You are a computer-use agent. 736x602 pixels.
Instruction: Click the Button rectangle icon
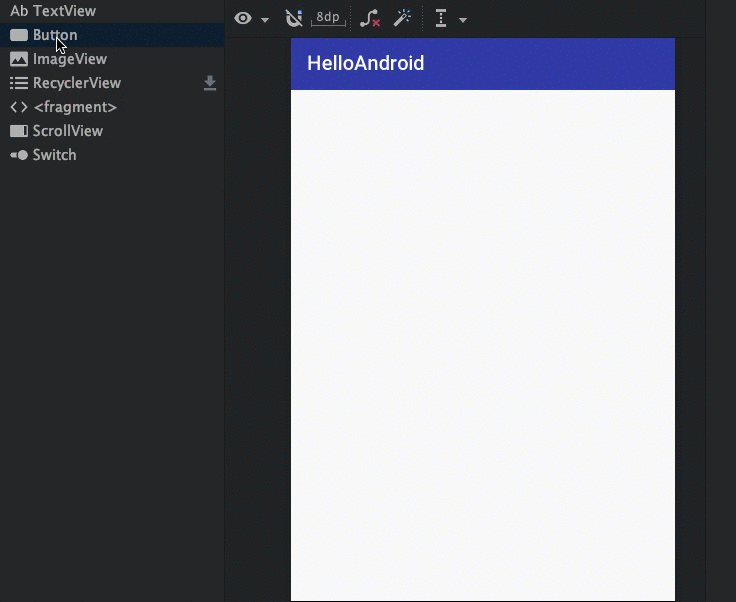19,35
